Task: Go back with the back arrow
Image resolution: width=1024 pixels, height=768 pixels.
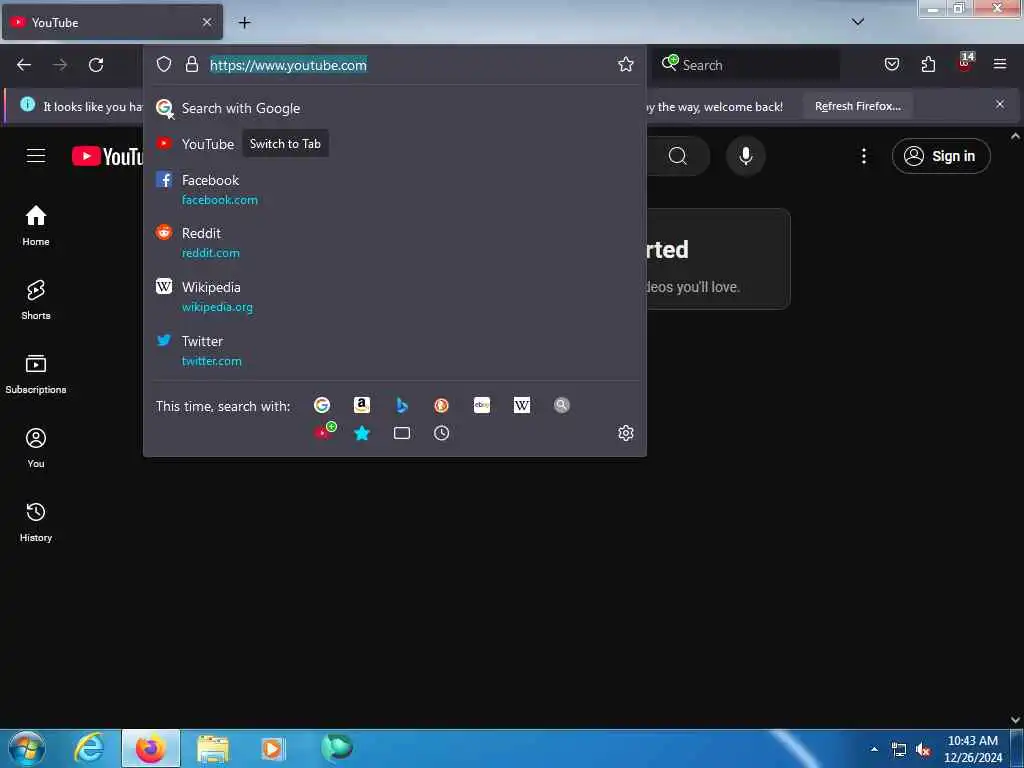Action: 24,65
